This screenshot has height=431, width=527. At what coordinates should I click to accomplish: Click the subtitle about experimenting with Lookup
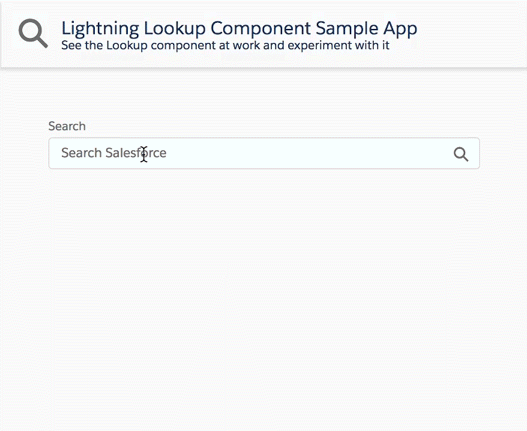tap(225, 45)
